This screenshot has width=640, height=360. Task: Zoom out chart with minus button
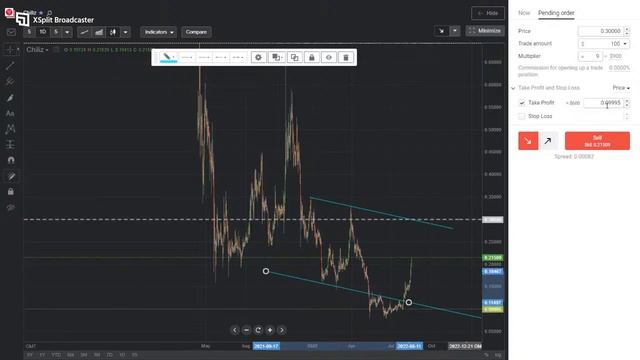coord(246,330)
